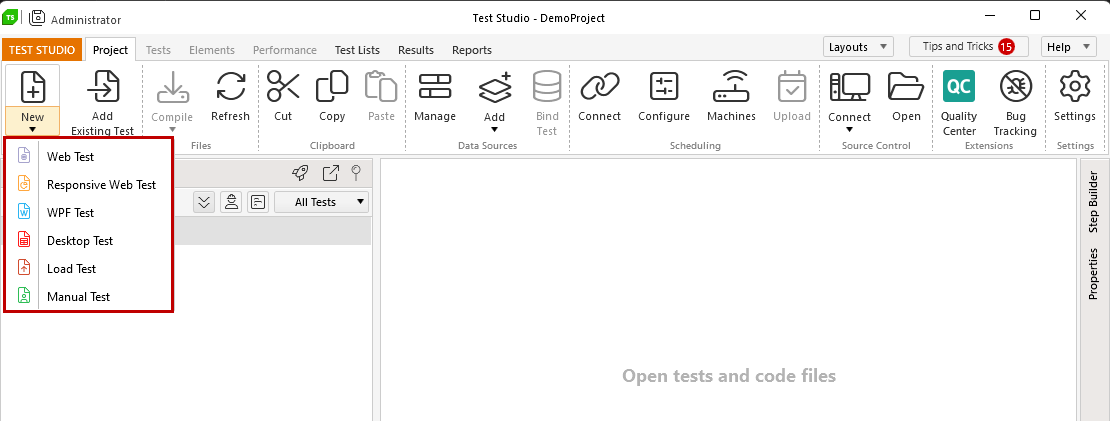Click the TEST STUDIO button

pyautogui.click(x=42, y=50)
